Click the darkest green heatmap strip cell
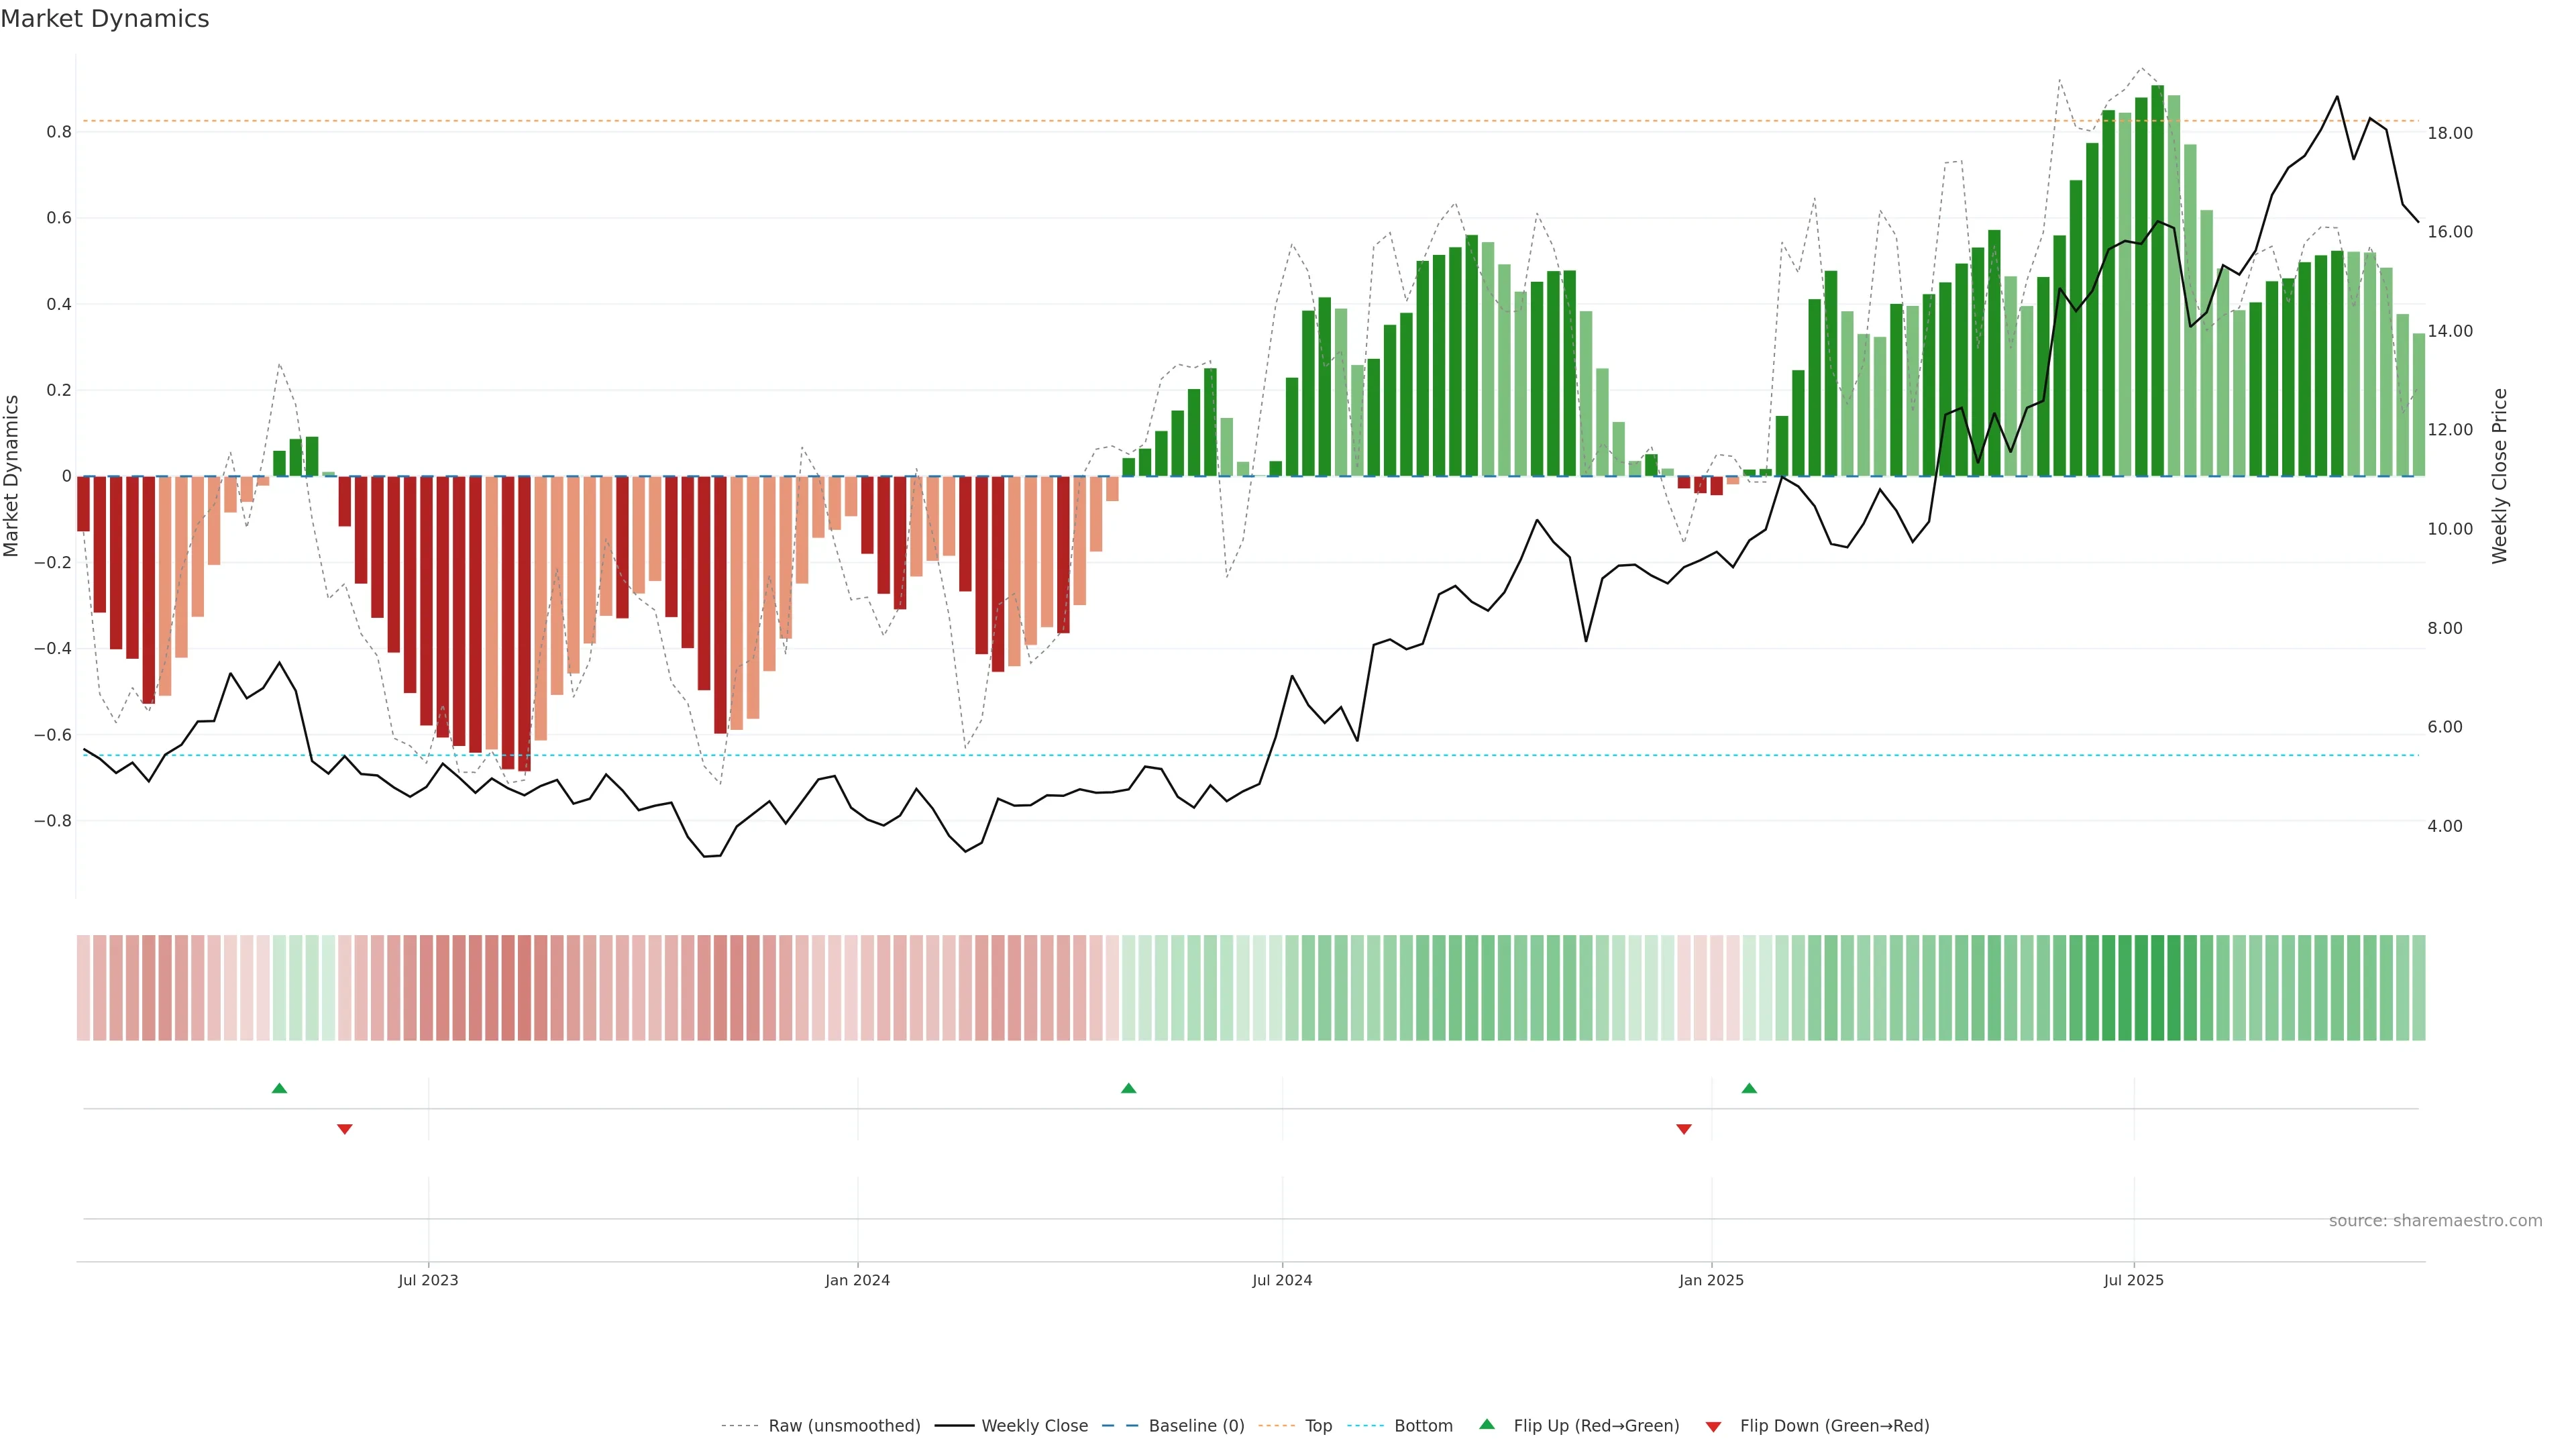The width and height of the screenshot is (2576, 1449). pyautogui.click(x=2157, y=988)
